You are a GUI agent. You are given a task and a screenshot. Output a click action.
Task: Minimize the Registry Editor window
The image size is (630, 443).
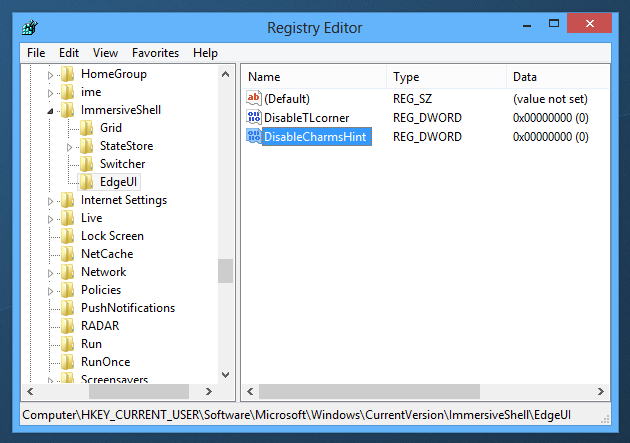point(527,24)
